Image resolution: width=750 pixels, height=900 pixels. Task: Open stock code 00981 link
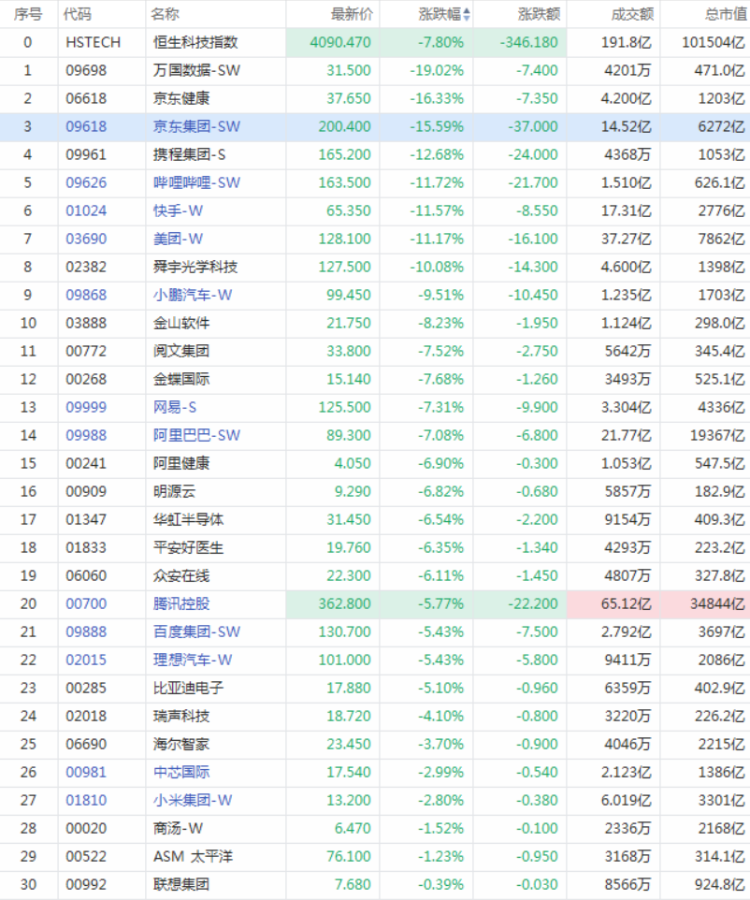(x=86, y=772)
